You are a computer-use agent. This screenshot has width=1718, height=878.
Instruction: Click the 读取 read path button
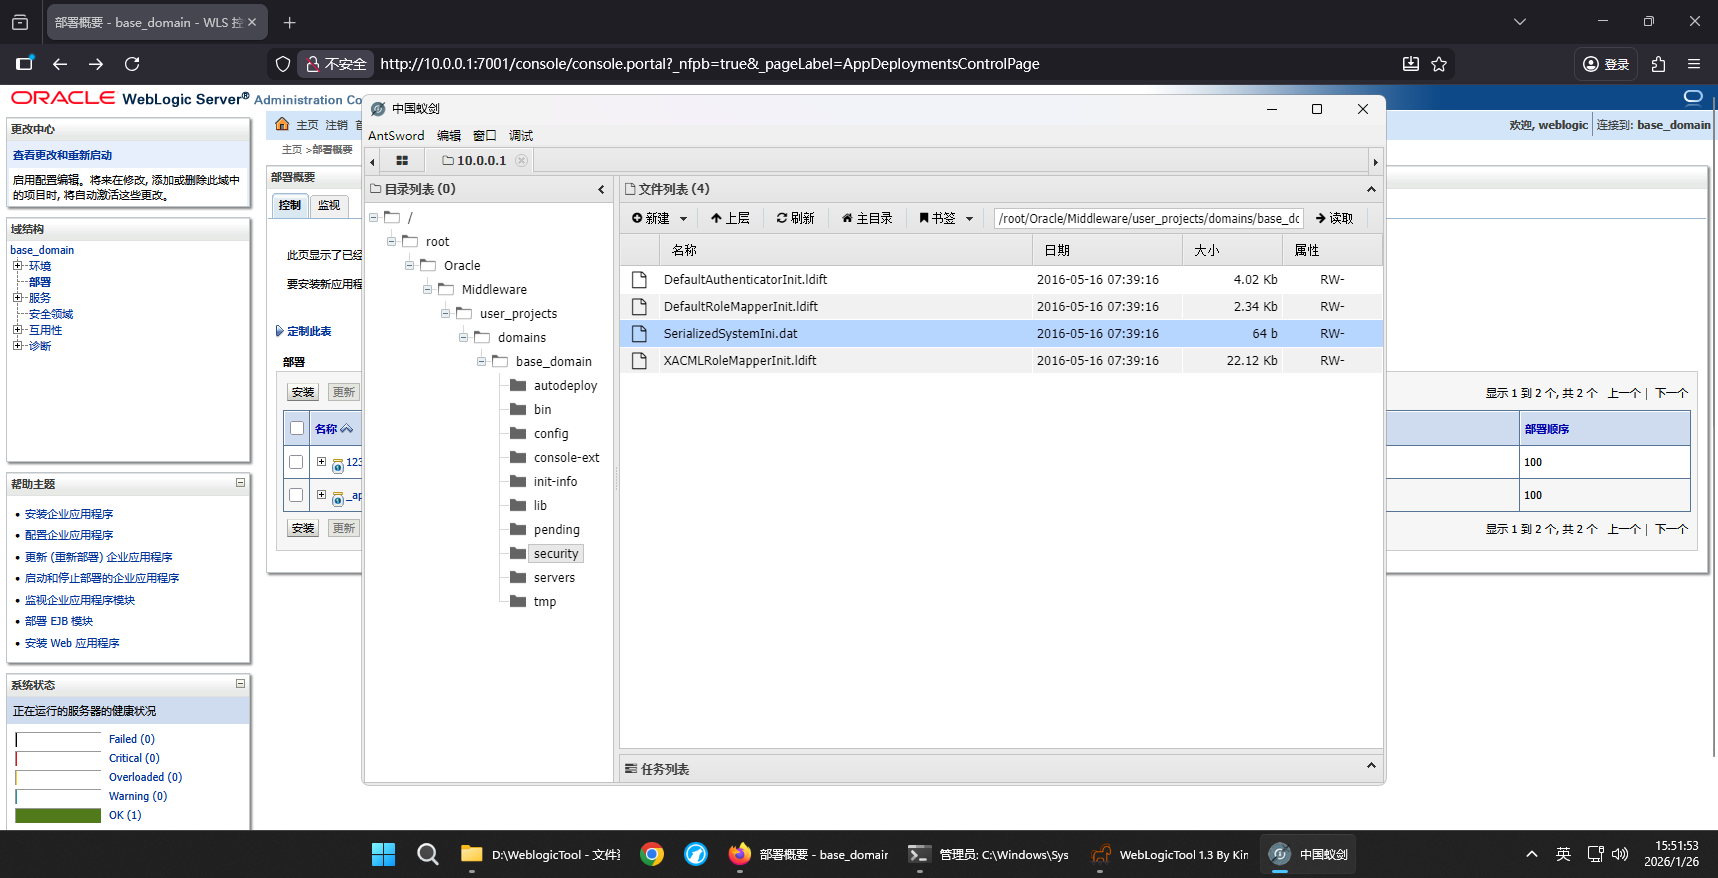[1334, 218]
